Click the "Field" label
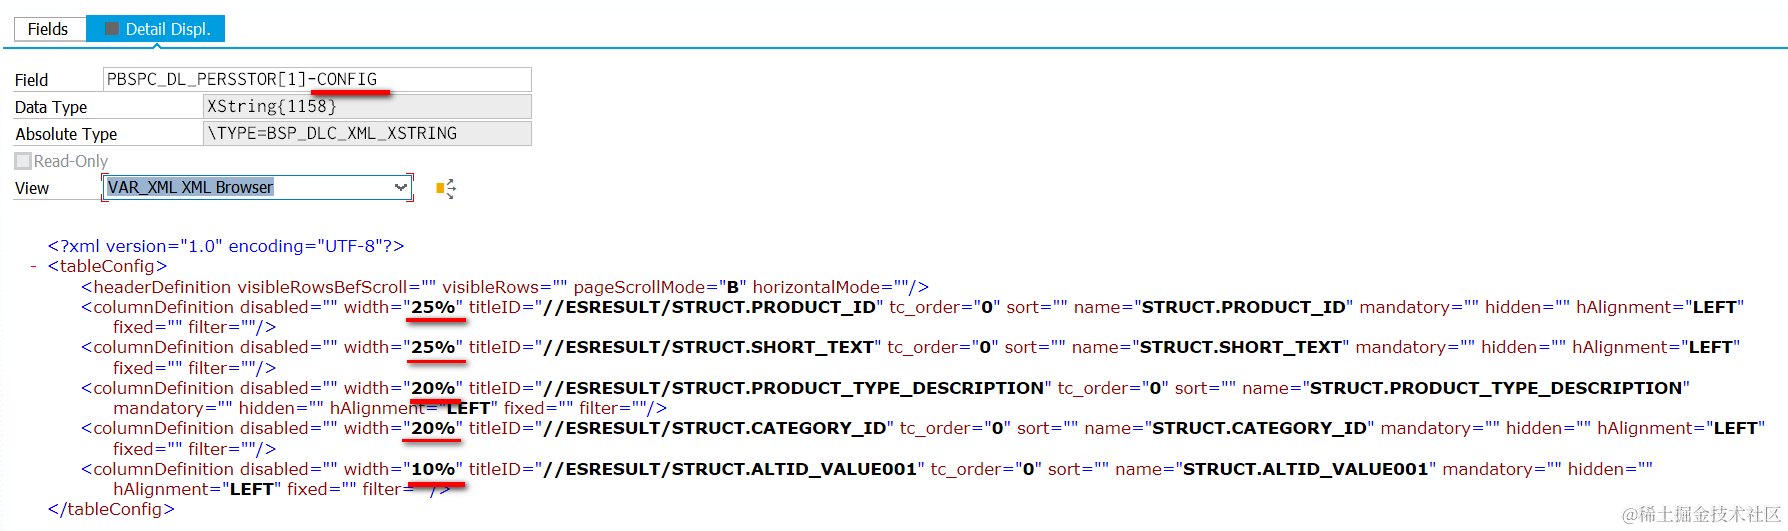The width and height of the screenshot is (1788, 531). tap(31, 80)
